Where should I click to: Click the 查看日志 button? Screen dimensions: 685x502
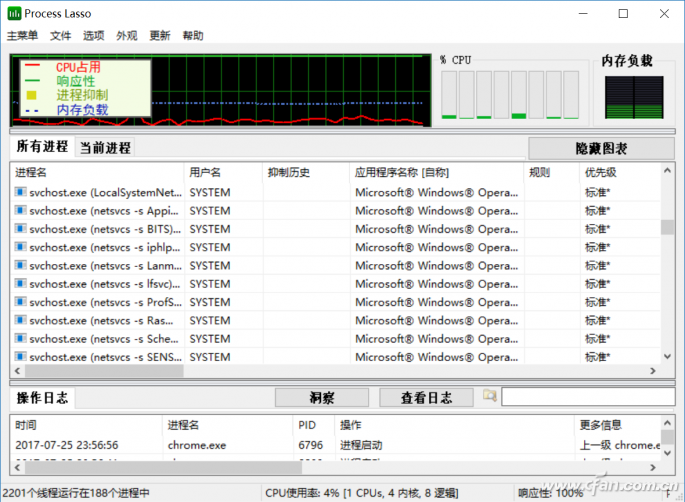(426, 398)
